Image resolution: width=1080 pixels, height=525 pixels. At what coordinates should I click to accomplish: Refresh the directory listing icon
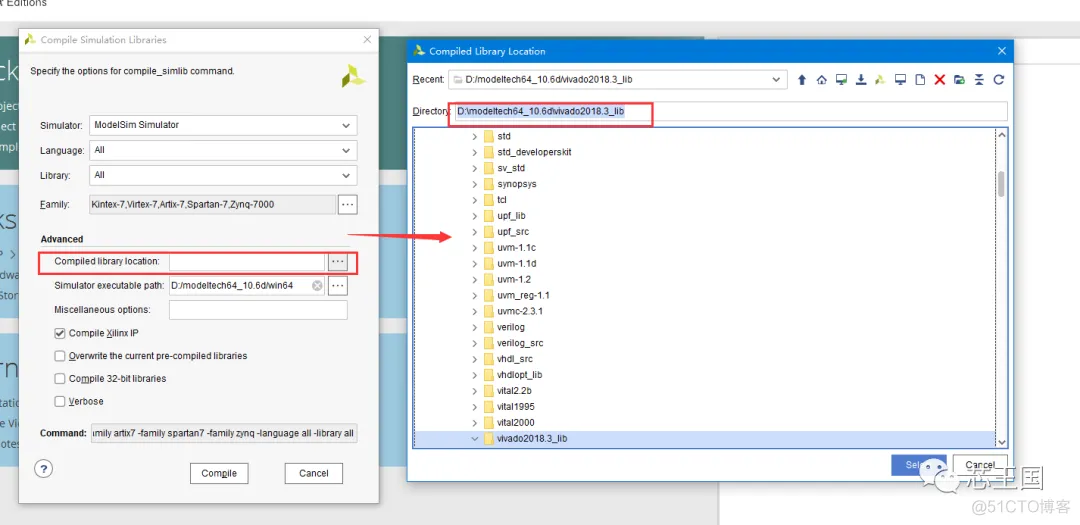coord(999,80)
